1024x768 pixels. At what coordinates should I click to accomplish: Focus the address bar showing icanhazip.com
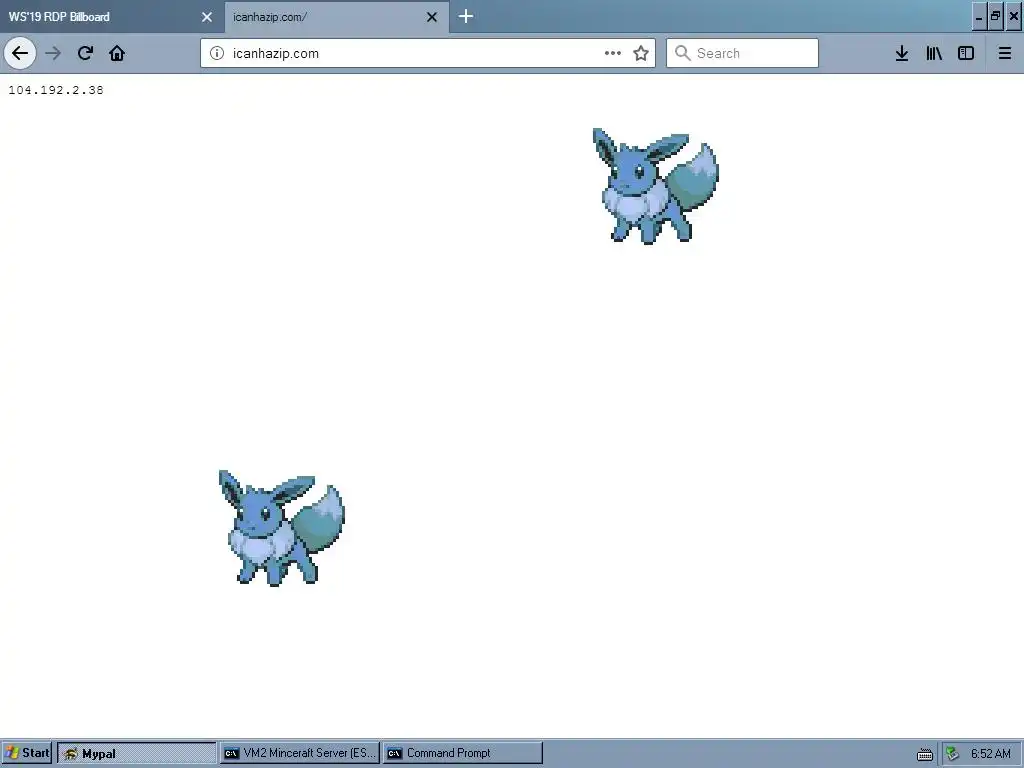coord(428,53)
